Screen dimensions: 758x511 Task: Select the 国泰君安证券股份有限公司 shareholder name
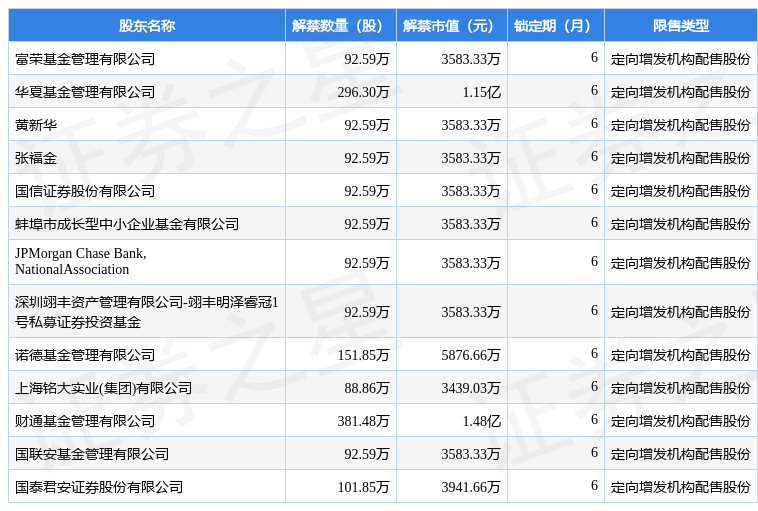(99, 487)
